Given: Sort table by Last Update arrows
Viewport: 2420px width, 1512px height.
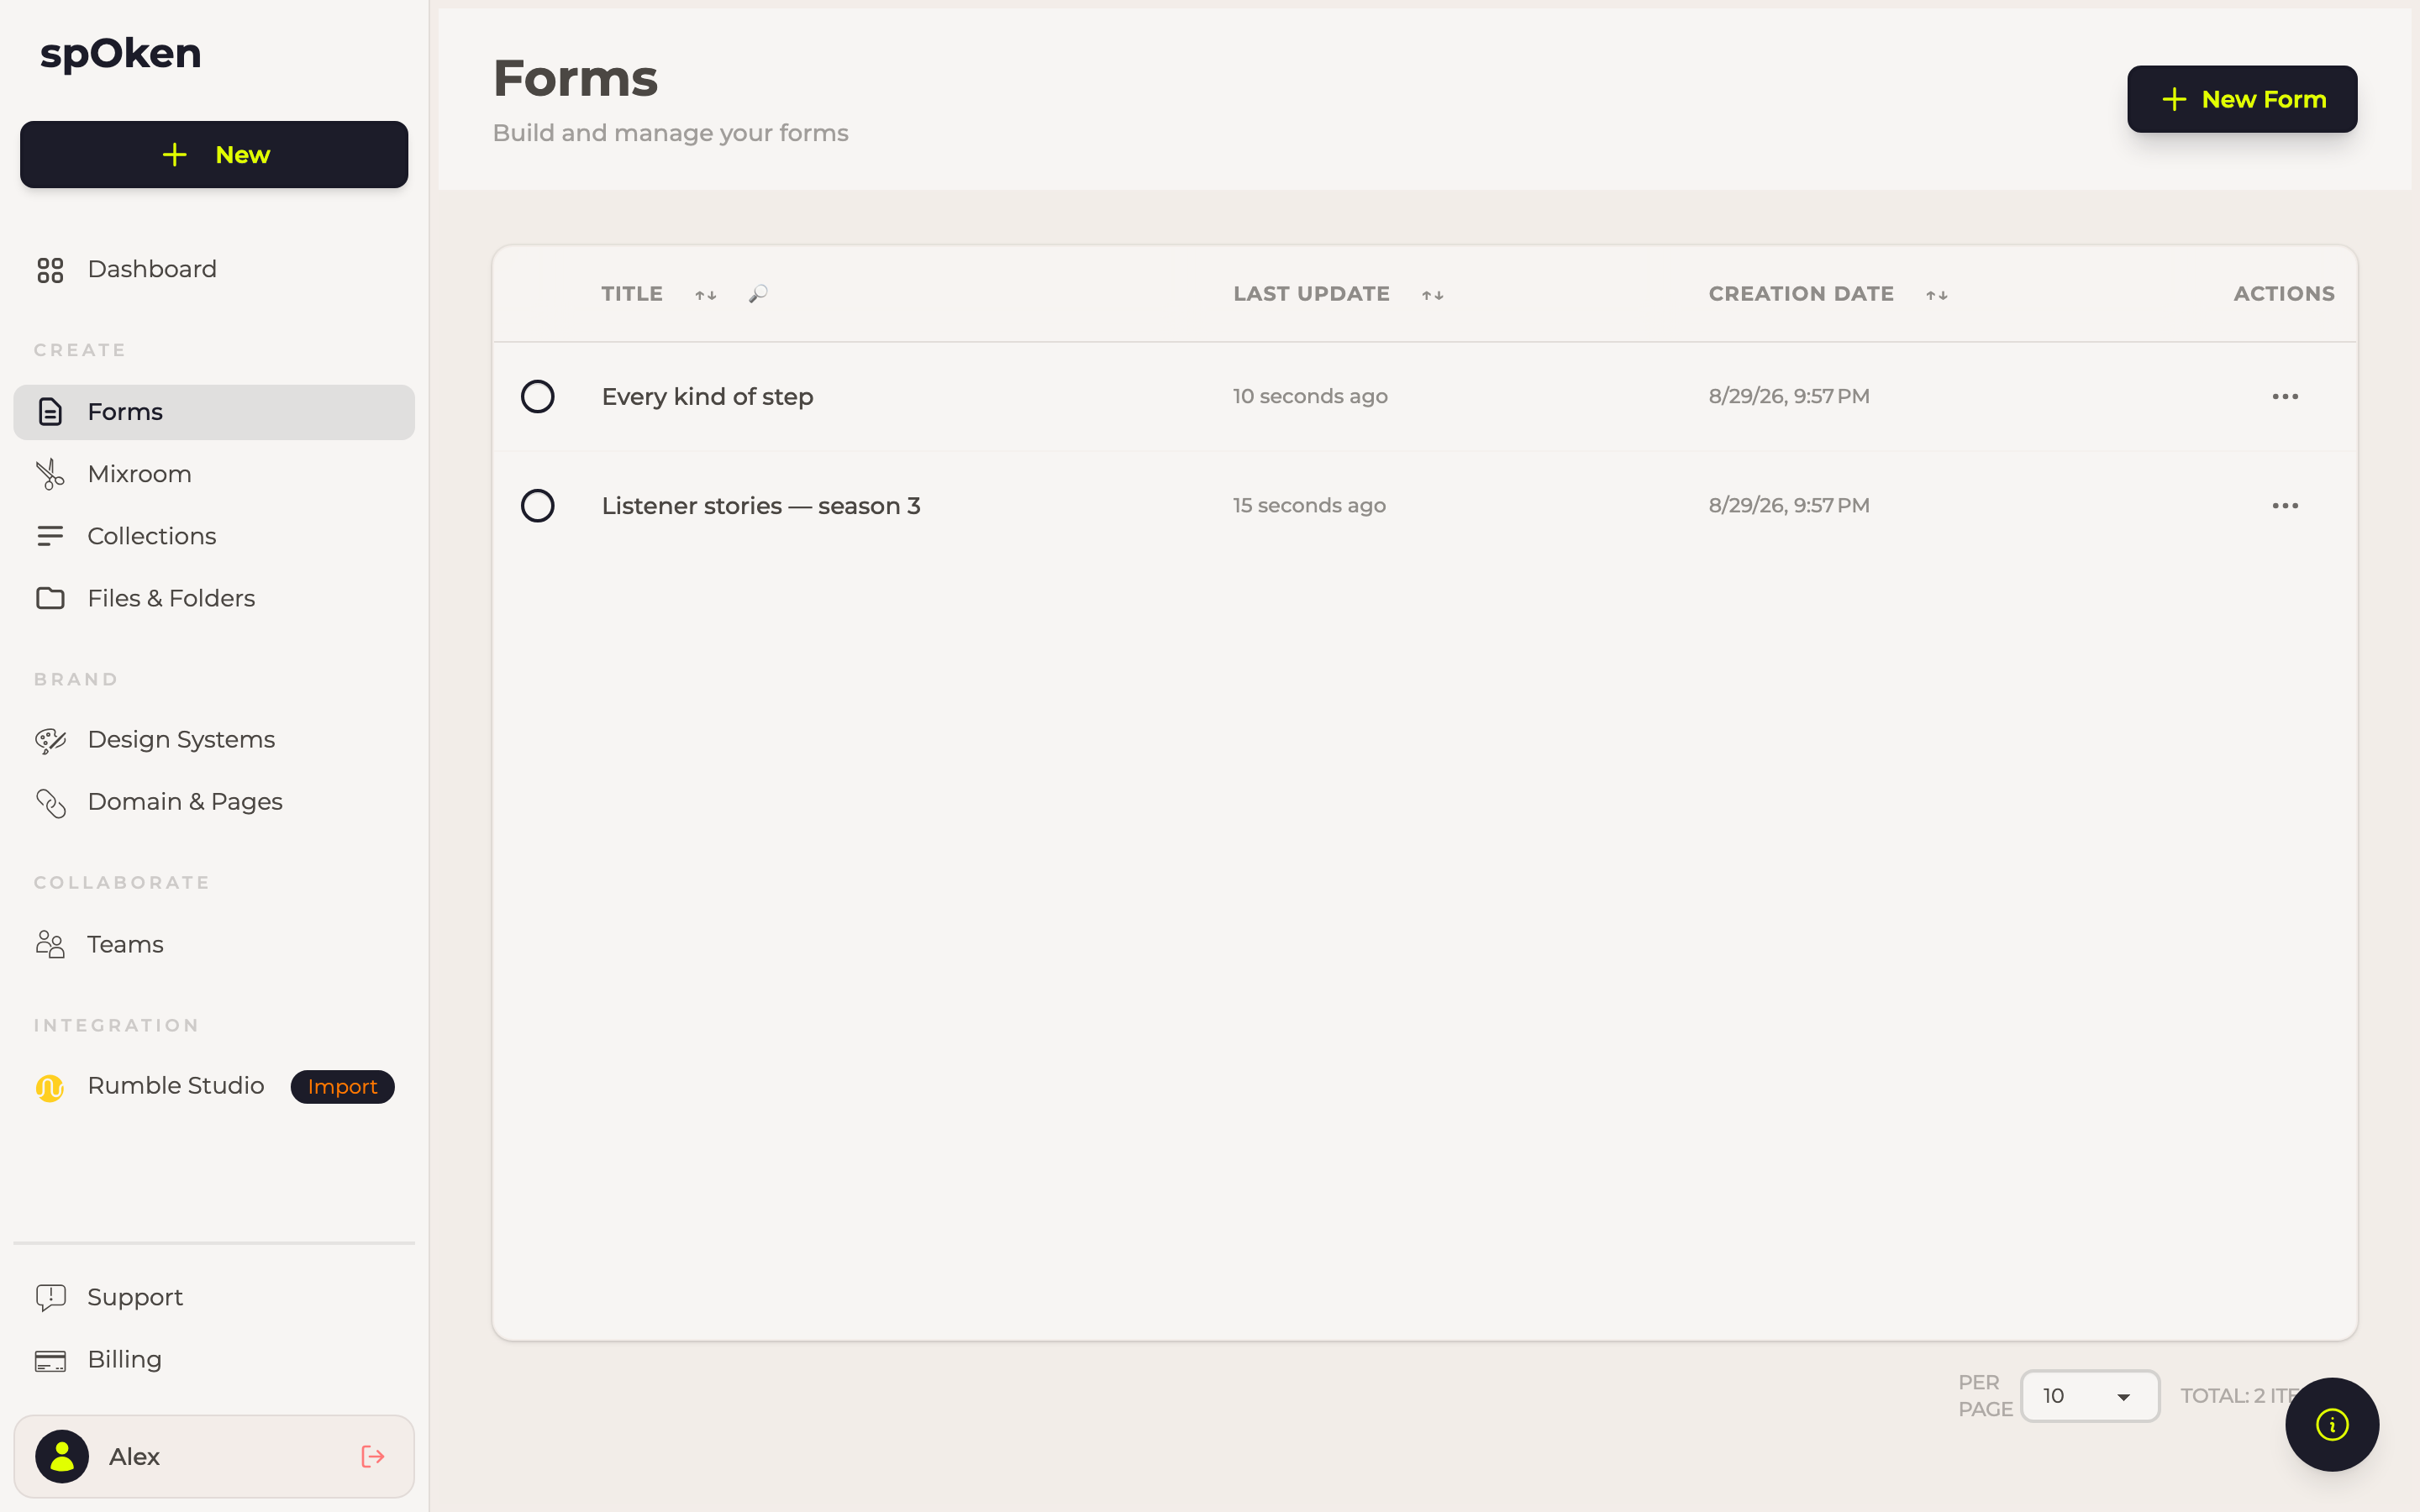Looking at the screenshot, I should pyautogui.click(x=1433, y=295).
